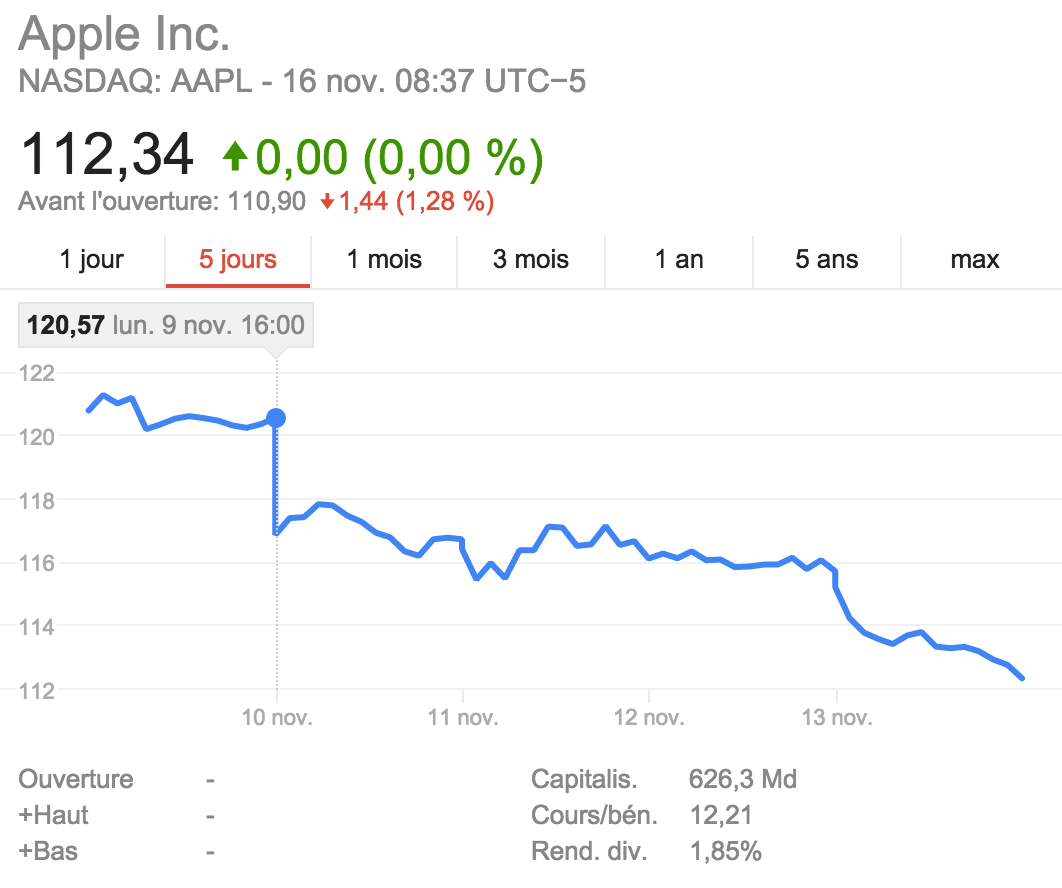Screen dimensions: 1062x888
Task: Click the red down arrow pre-market indicator
Action: coord(326,202)
